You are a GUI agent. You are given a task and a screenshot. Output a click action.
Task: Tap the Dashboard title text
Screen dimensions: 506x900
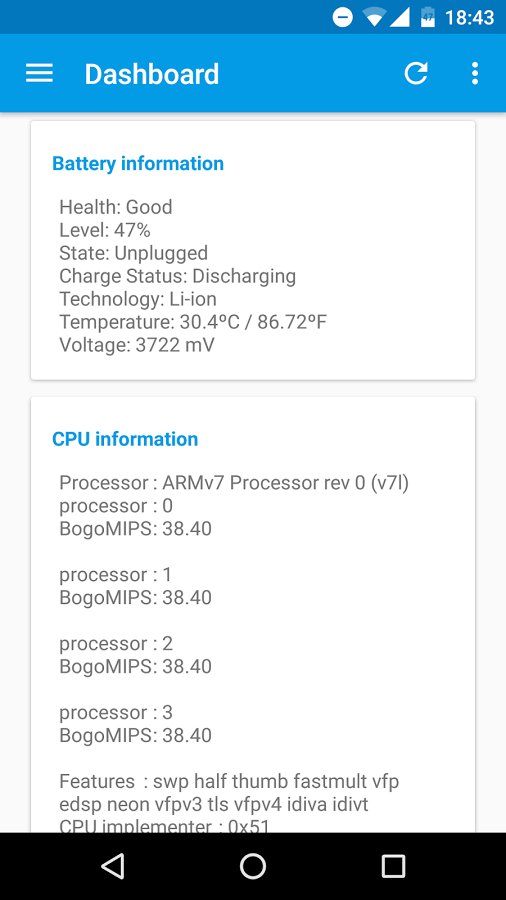(152, 74)
